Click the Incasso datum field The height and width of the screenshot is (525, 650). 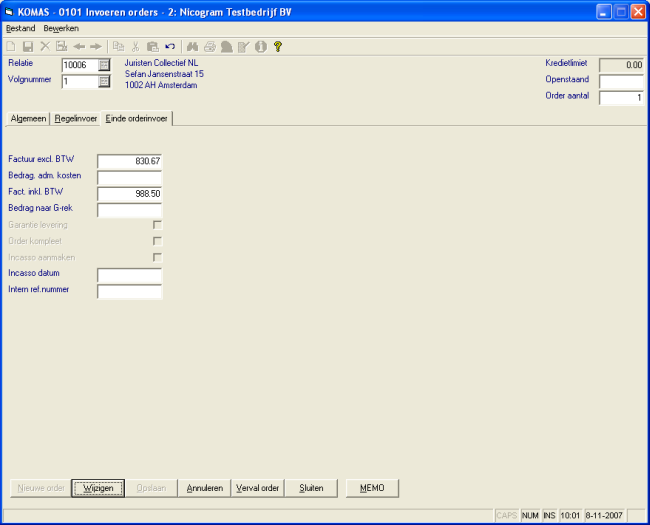pos(129,275)
